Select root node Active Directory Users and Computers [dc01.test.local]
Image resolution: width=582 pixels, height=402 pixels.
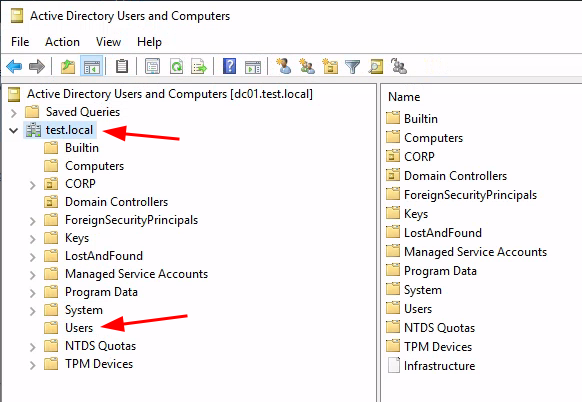[170, 94]
